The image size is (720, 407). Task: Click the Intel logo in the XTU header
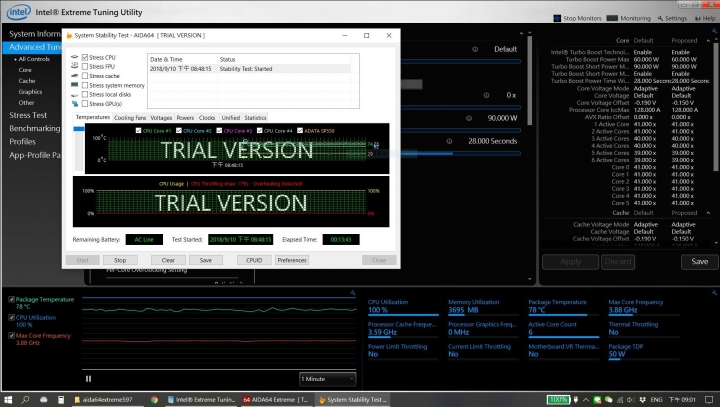click(x=18, y=12)
